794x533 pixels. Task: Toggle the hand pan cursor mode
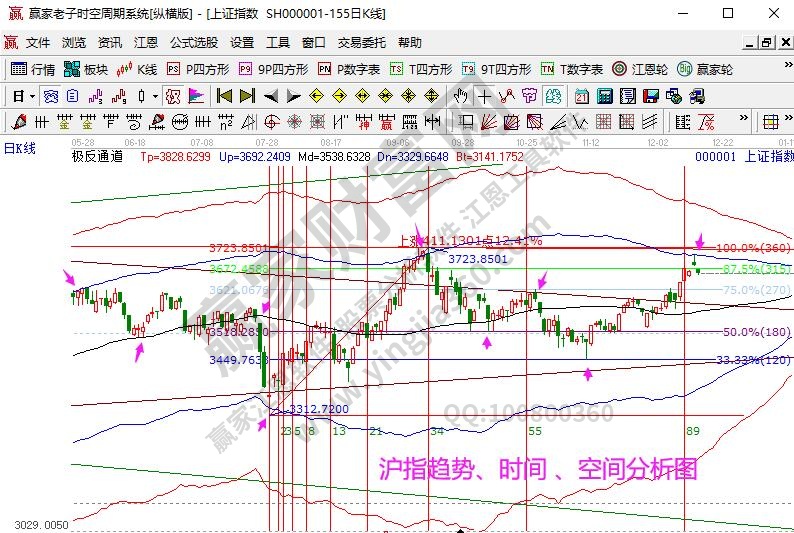coord(461,96)
